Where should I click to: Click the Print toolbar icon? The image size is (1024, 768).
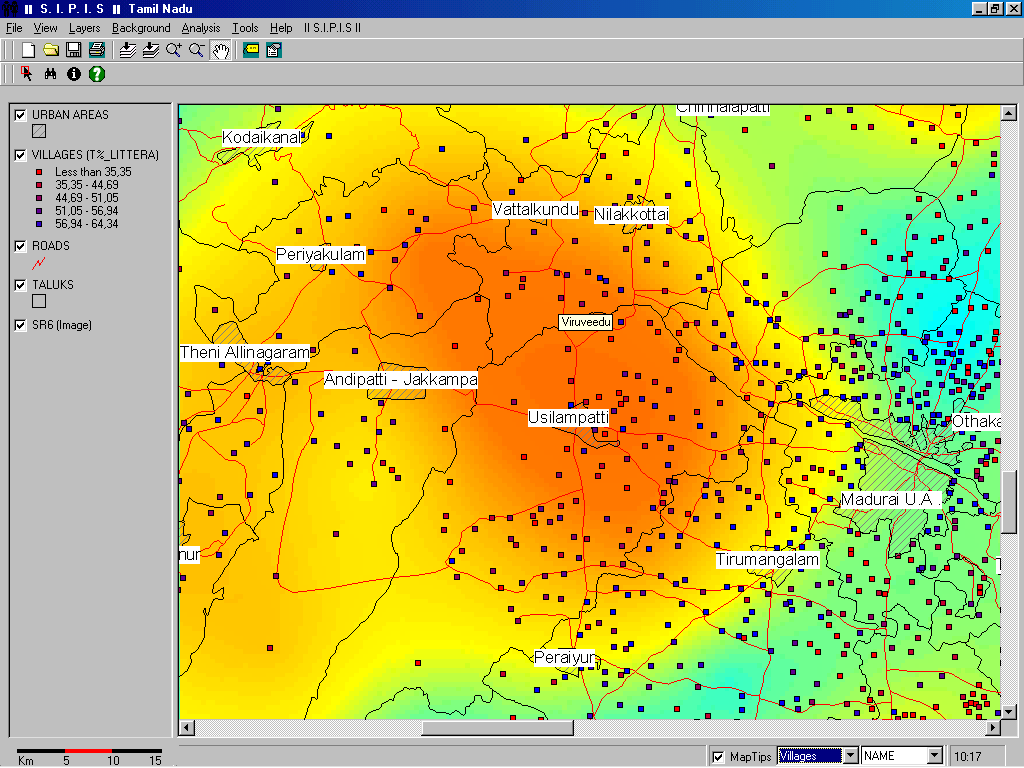click(96, 50)
